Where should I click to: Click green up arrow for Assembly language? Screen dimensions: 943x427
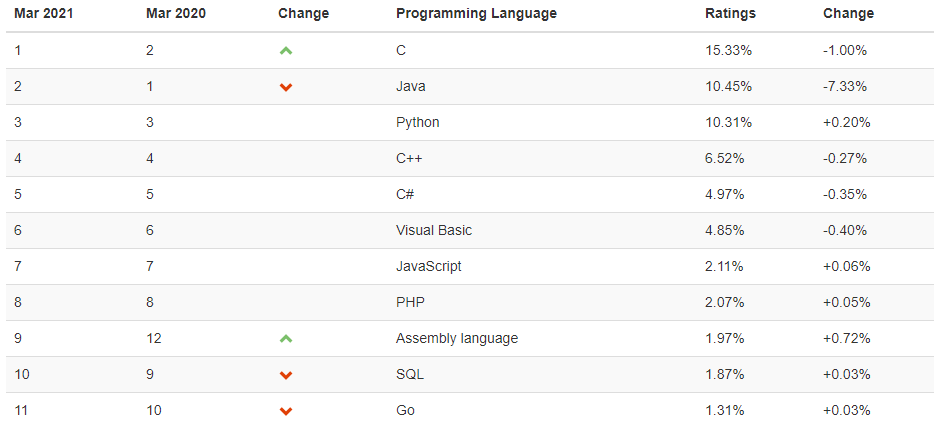coord(286,339)
